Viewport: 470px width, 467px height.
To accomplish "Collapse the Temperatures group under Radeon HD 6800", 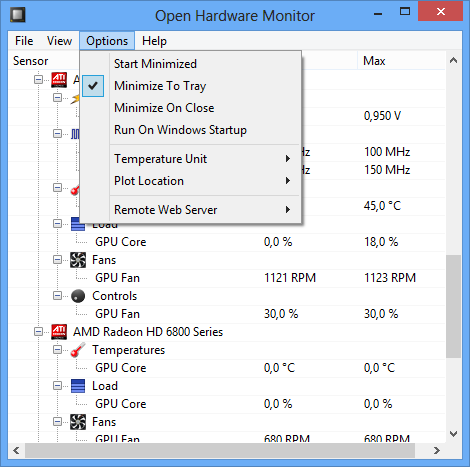I will (x=58, y=350).
